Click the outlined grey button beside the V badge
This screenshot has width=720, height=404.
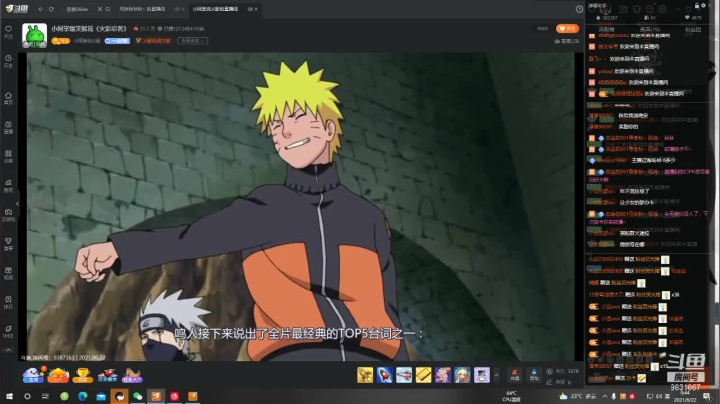point(192,41)
